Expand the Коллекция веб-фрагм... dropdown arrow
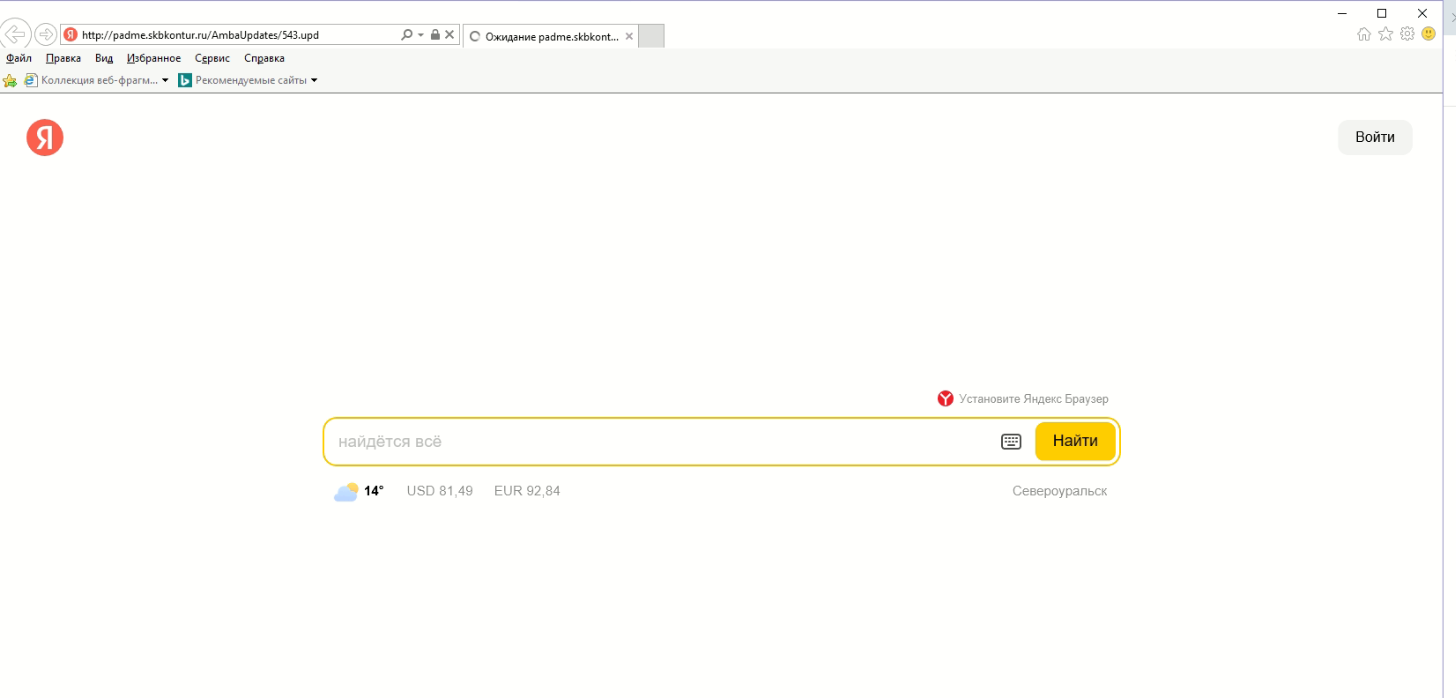Image resolution: width=1456 pixels, height=698 pixels. pyautogui.click(x=165, y=80)
